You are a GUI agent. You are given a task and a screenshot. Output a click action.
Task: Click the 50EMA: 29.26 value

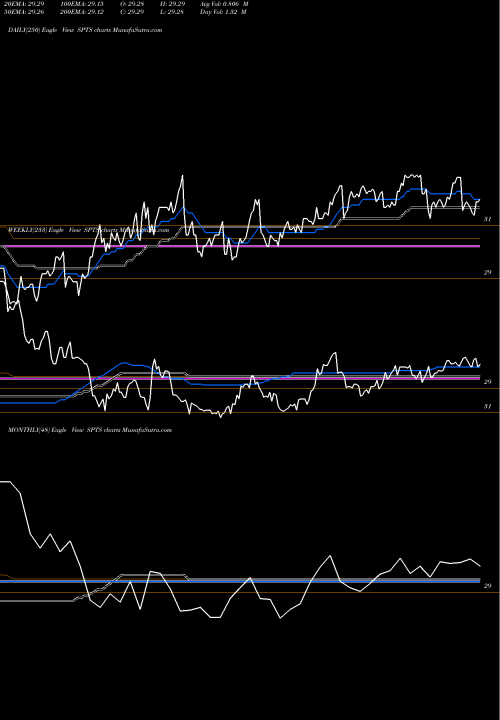coord(23,12)
